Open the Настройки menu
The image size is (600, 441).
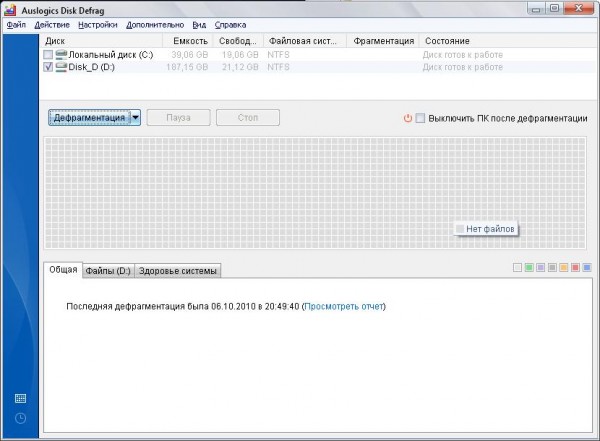(98, 25)
